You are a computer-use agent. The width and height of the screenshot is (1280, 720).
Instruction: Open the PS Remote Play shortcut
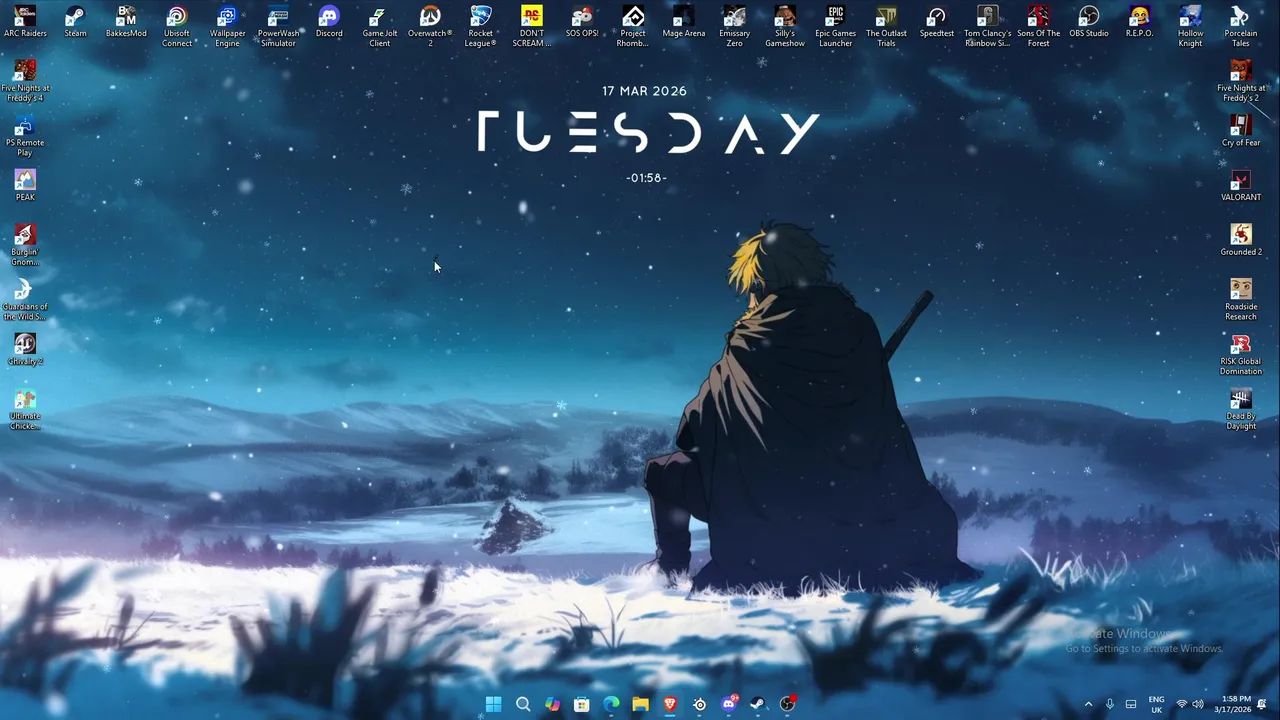coord(25,136)
